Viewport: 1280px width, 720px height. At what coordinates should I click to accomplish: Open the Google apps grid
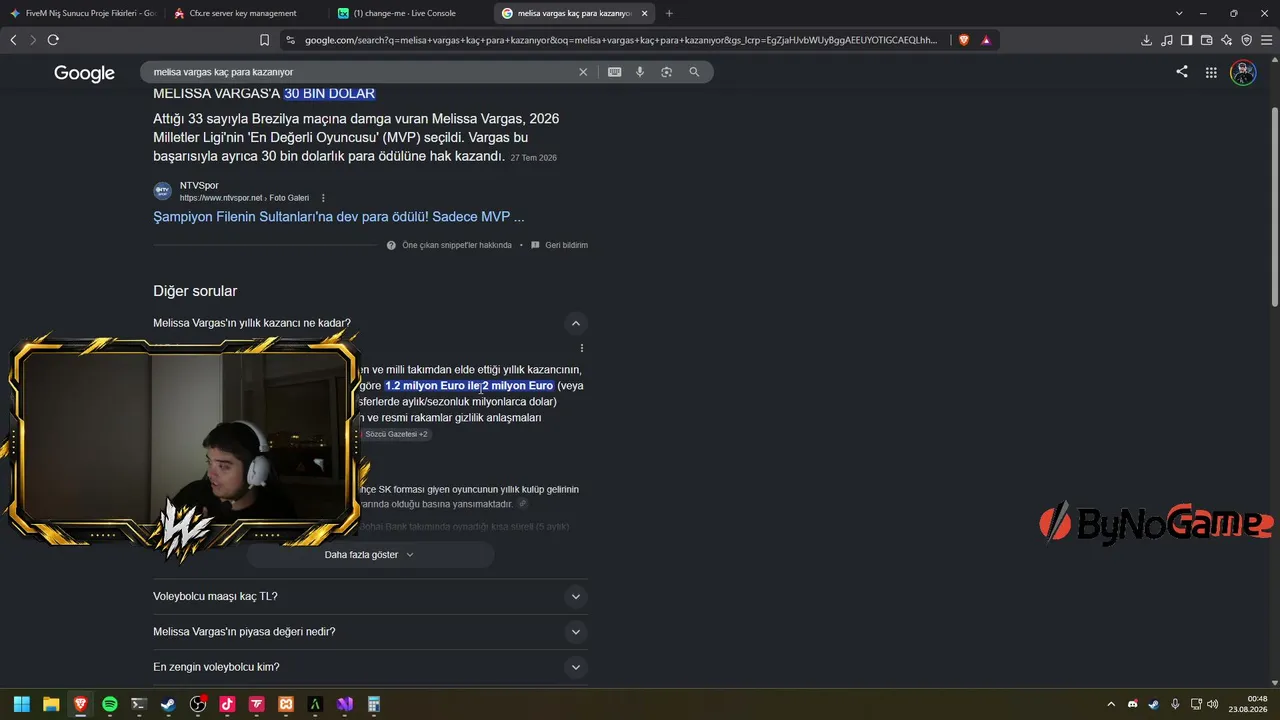(x=1211, y=72)
